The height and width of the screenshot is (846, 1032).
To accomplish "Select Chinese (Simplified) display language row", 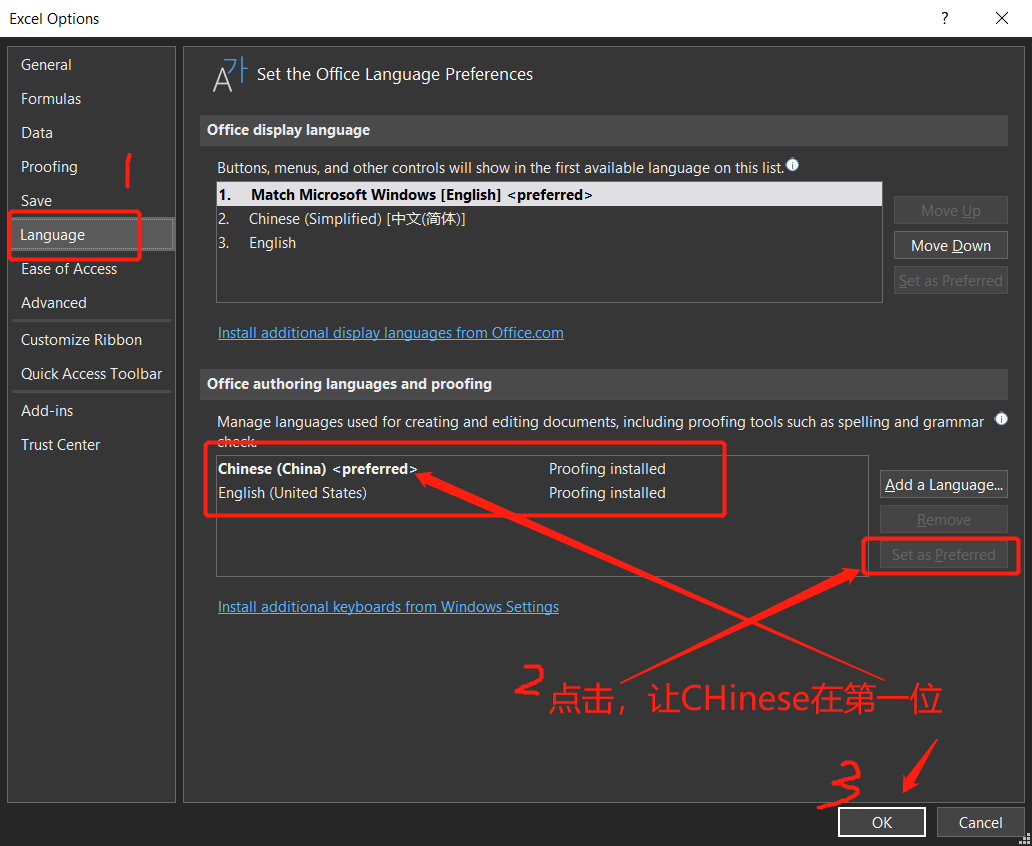I will click(549, 219).
